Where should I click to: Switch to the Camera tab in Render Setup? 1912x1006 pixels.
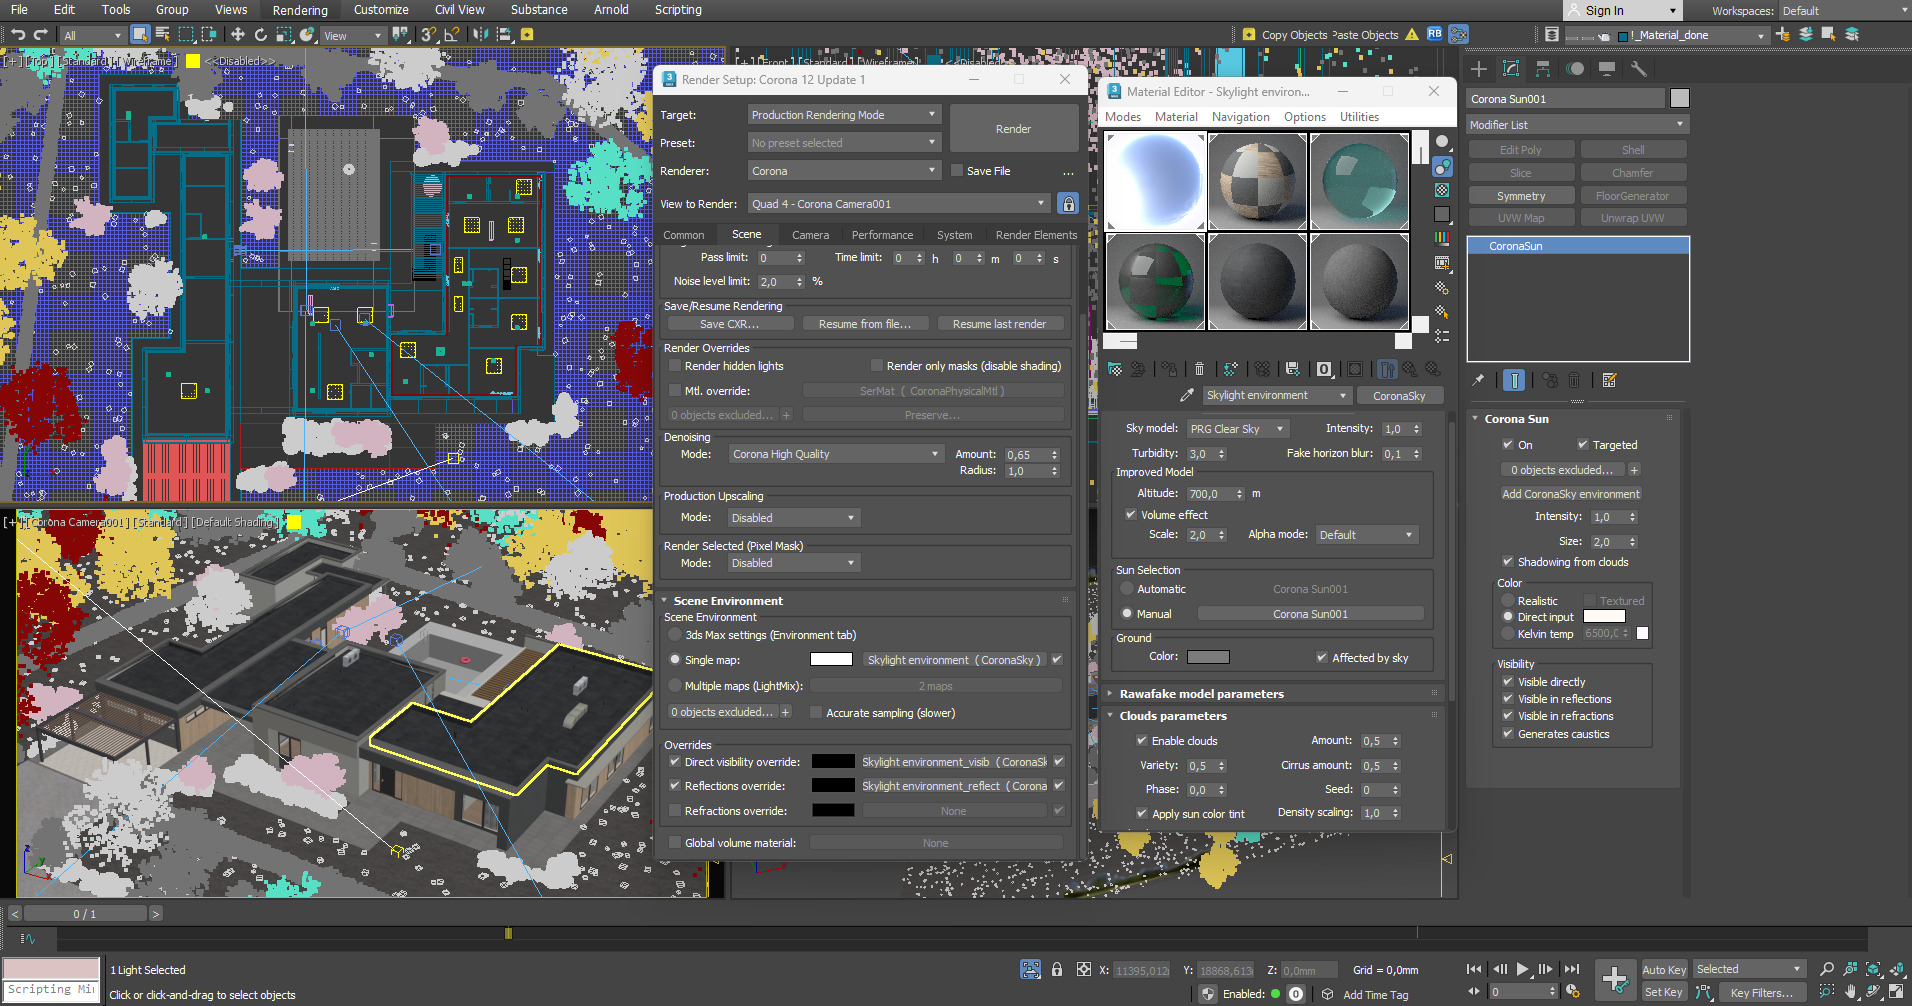coord(810,235)
